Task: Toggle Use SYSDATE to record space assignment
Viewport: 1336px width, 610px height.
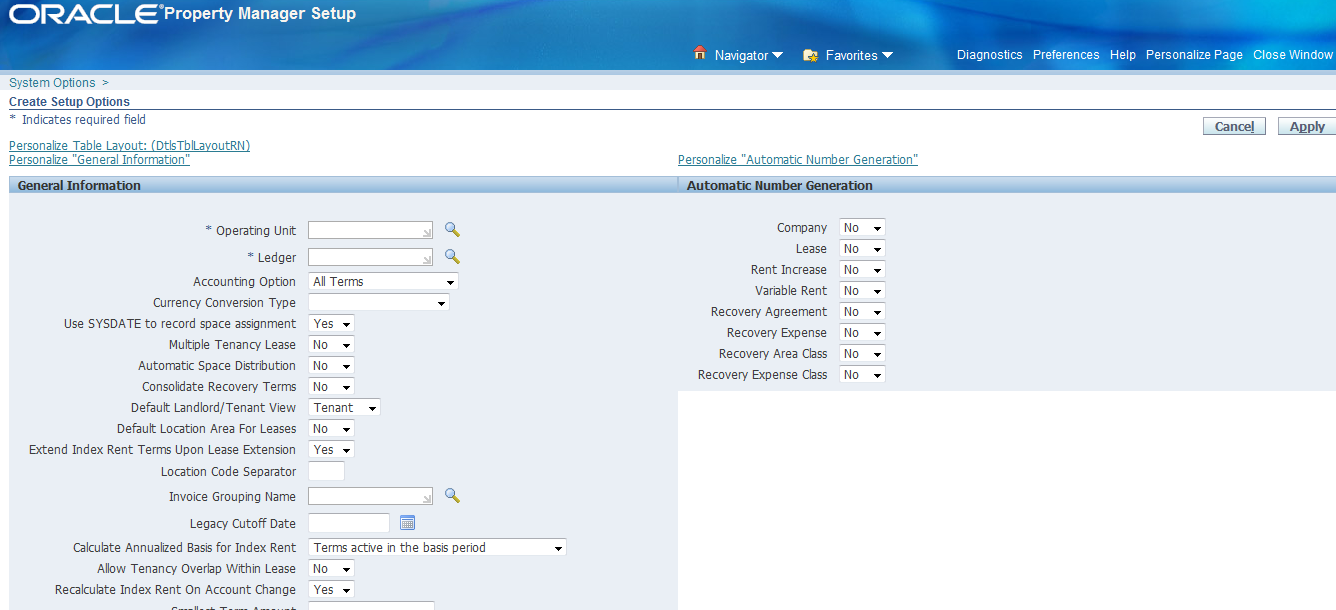Action: click(330, 323)
